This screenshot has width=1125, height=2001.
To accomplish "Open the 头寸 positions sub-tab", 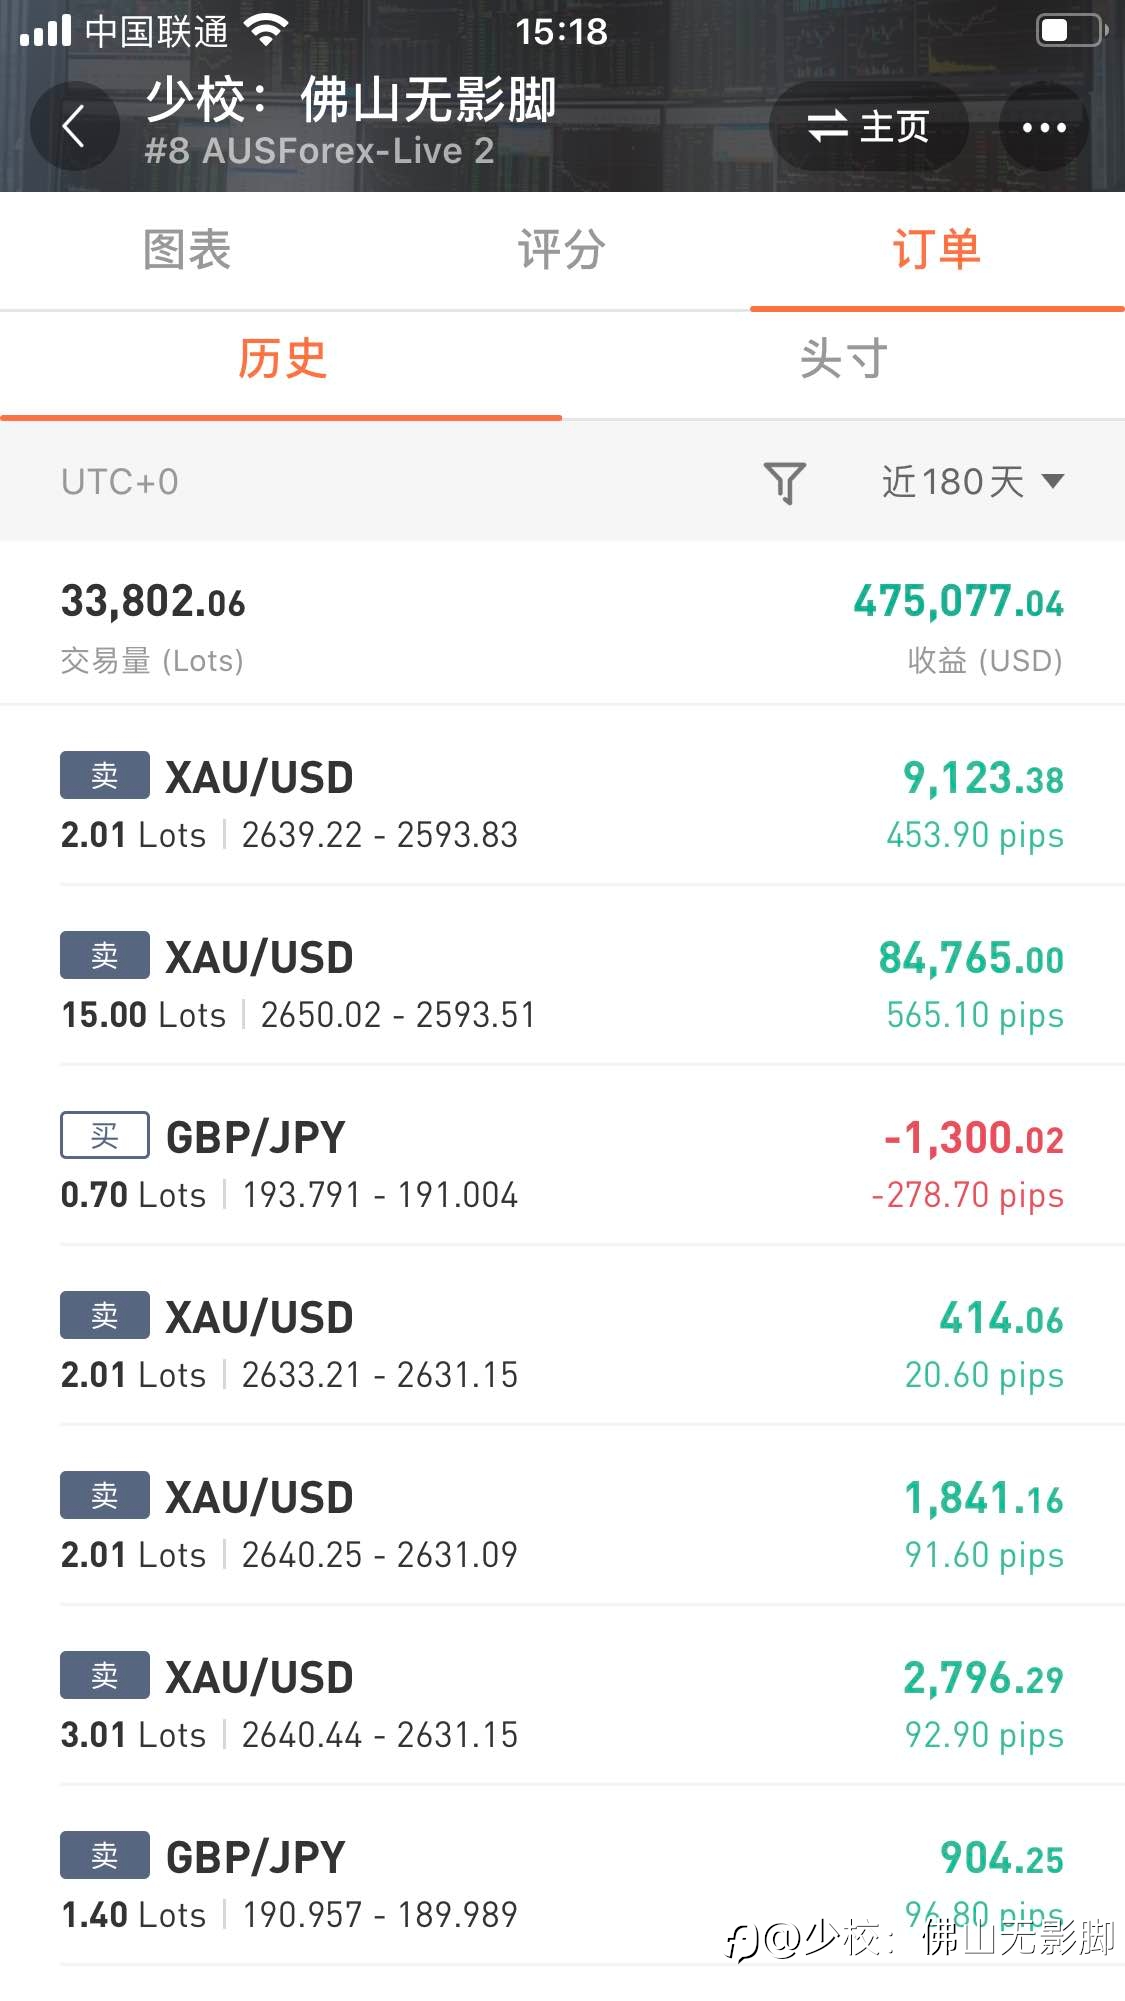I will pyautogui.click(x=843, y=360).
